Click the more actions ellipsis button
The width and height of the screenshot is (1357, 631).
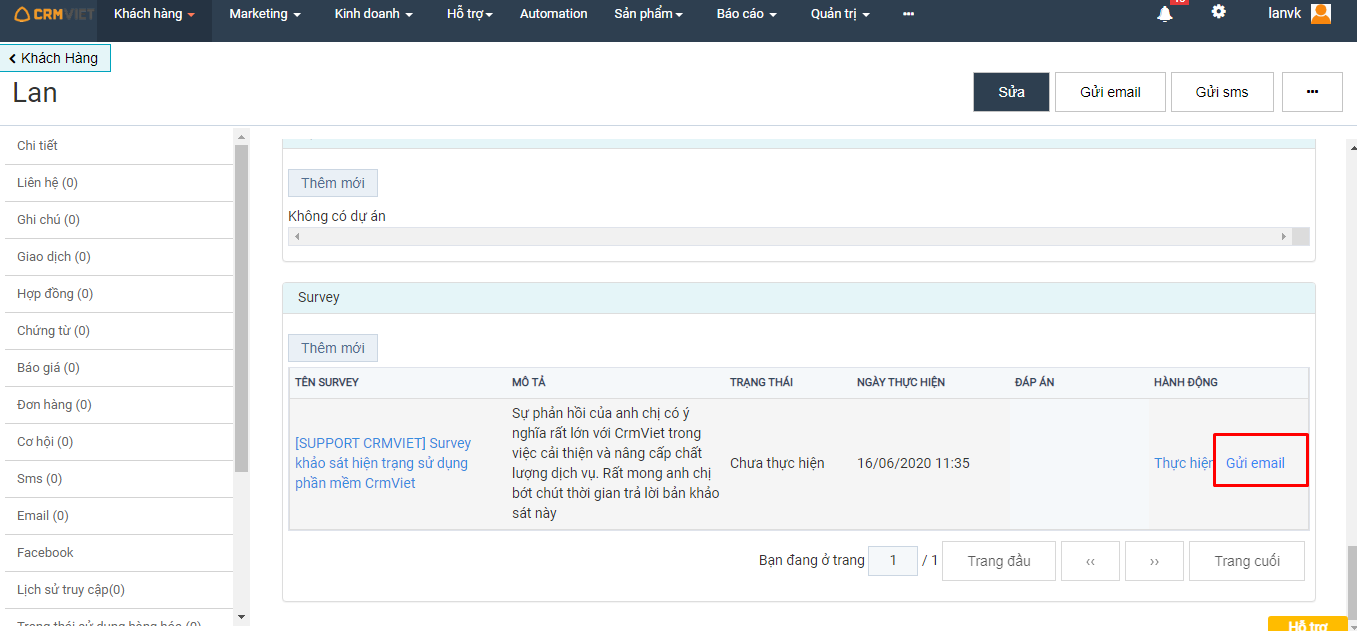pos(1312,92)
